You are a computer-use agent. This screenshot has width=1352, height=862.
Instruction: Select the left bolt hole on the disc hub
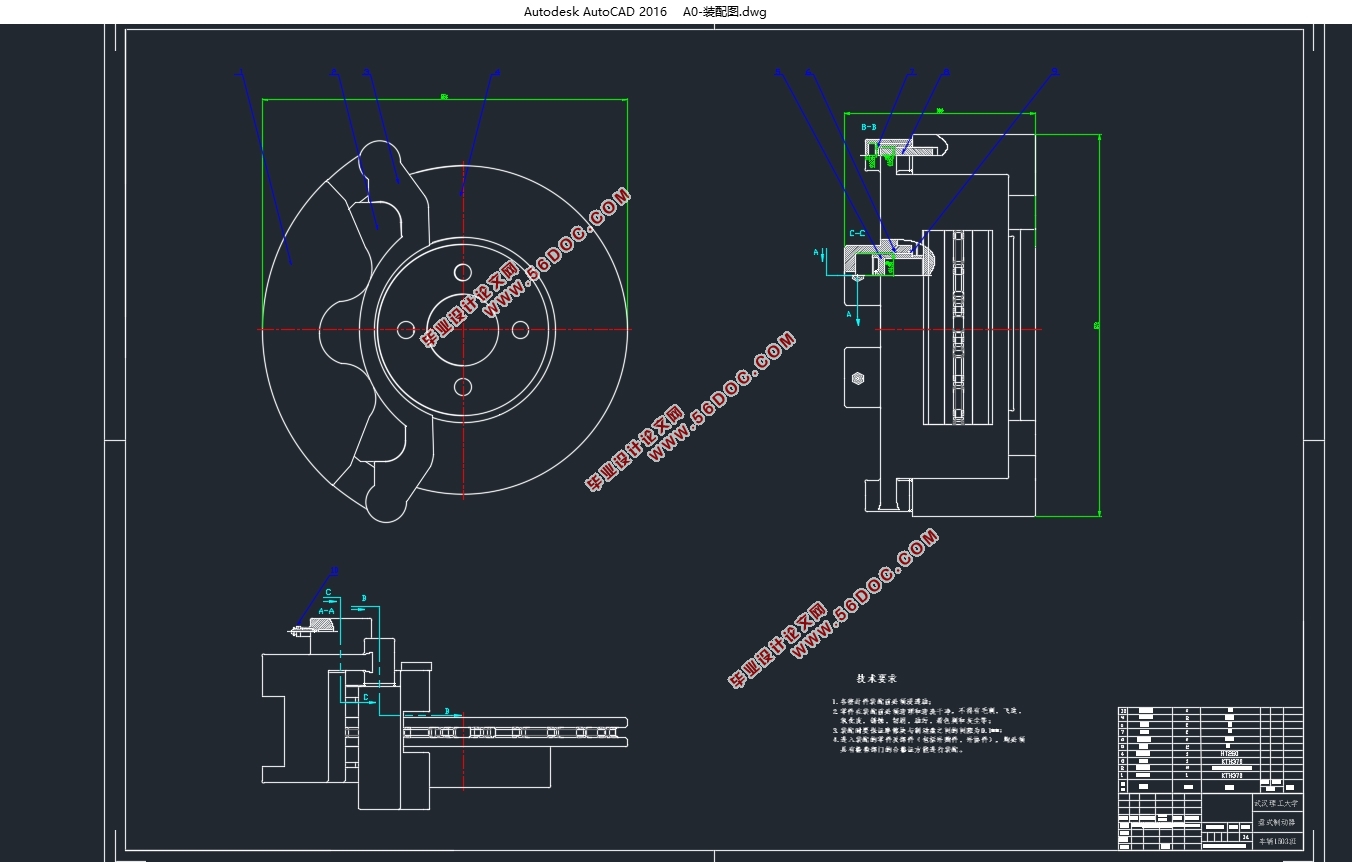coord(406,329)
